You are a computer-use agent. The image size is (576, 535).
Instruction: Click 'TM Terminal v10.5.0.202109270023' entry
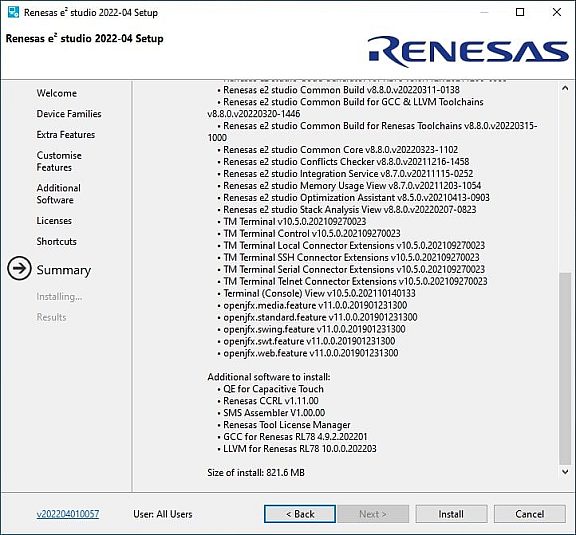(x=295, y=222)
